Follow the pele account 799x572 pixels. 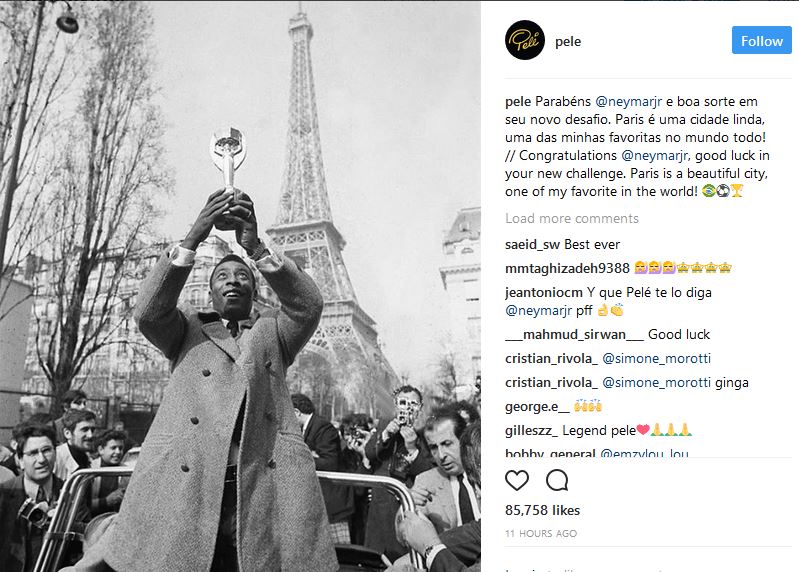click(761, 40)
